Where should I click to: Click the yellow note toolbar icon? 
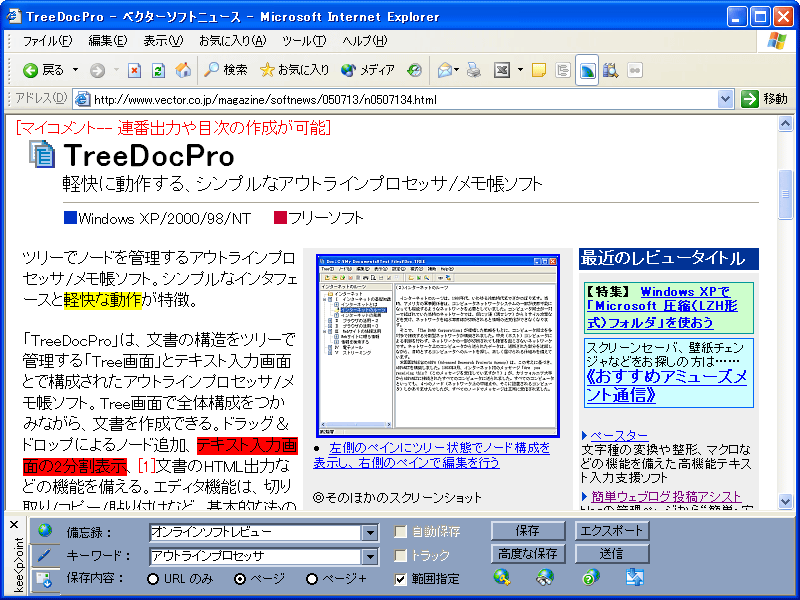click(539, 70)
